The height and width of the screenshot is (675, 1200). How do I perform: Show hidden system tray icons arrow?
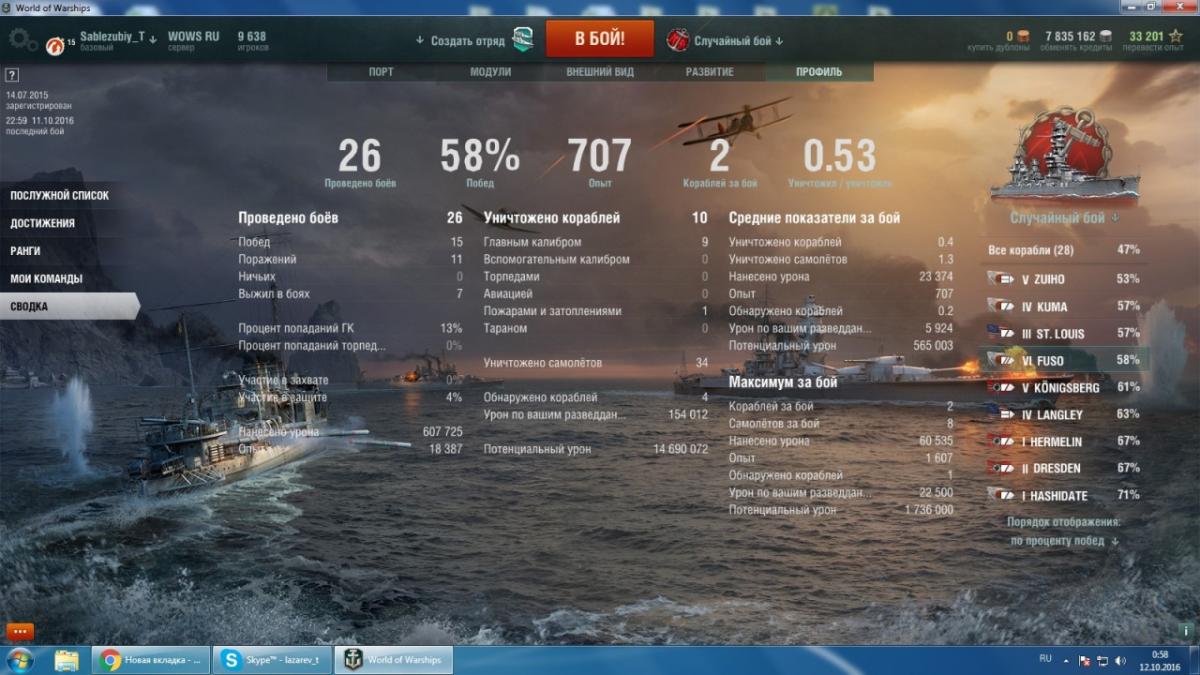[1066, 660]
